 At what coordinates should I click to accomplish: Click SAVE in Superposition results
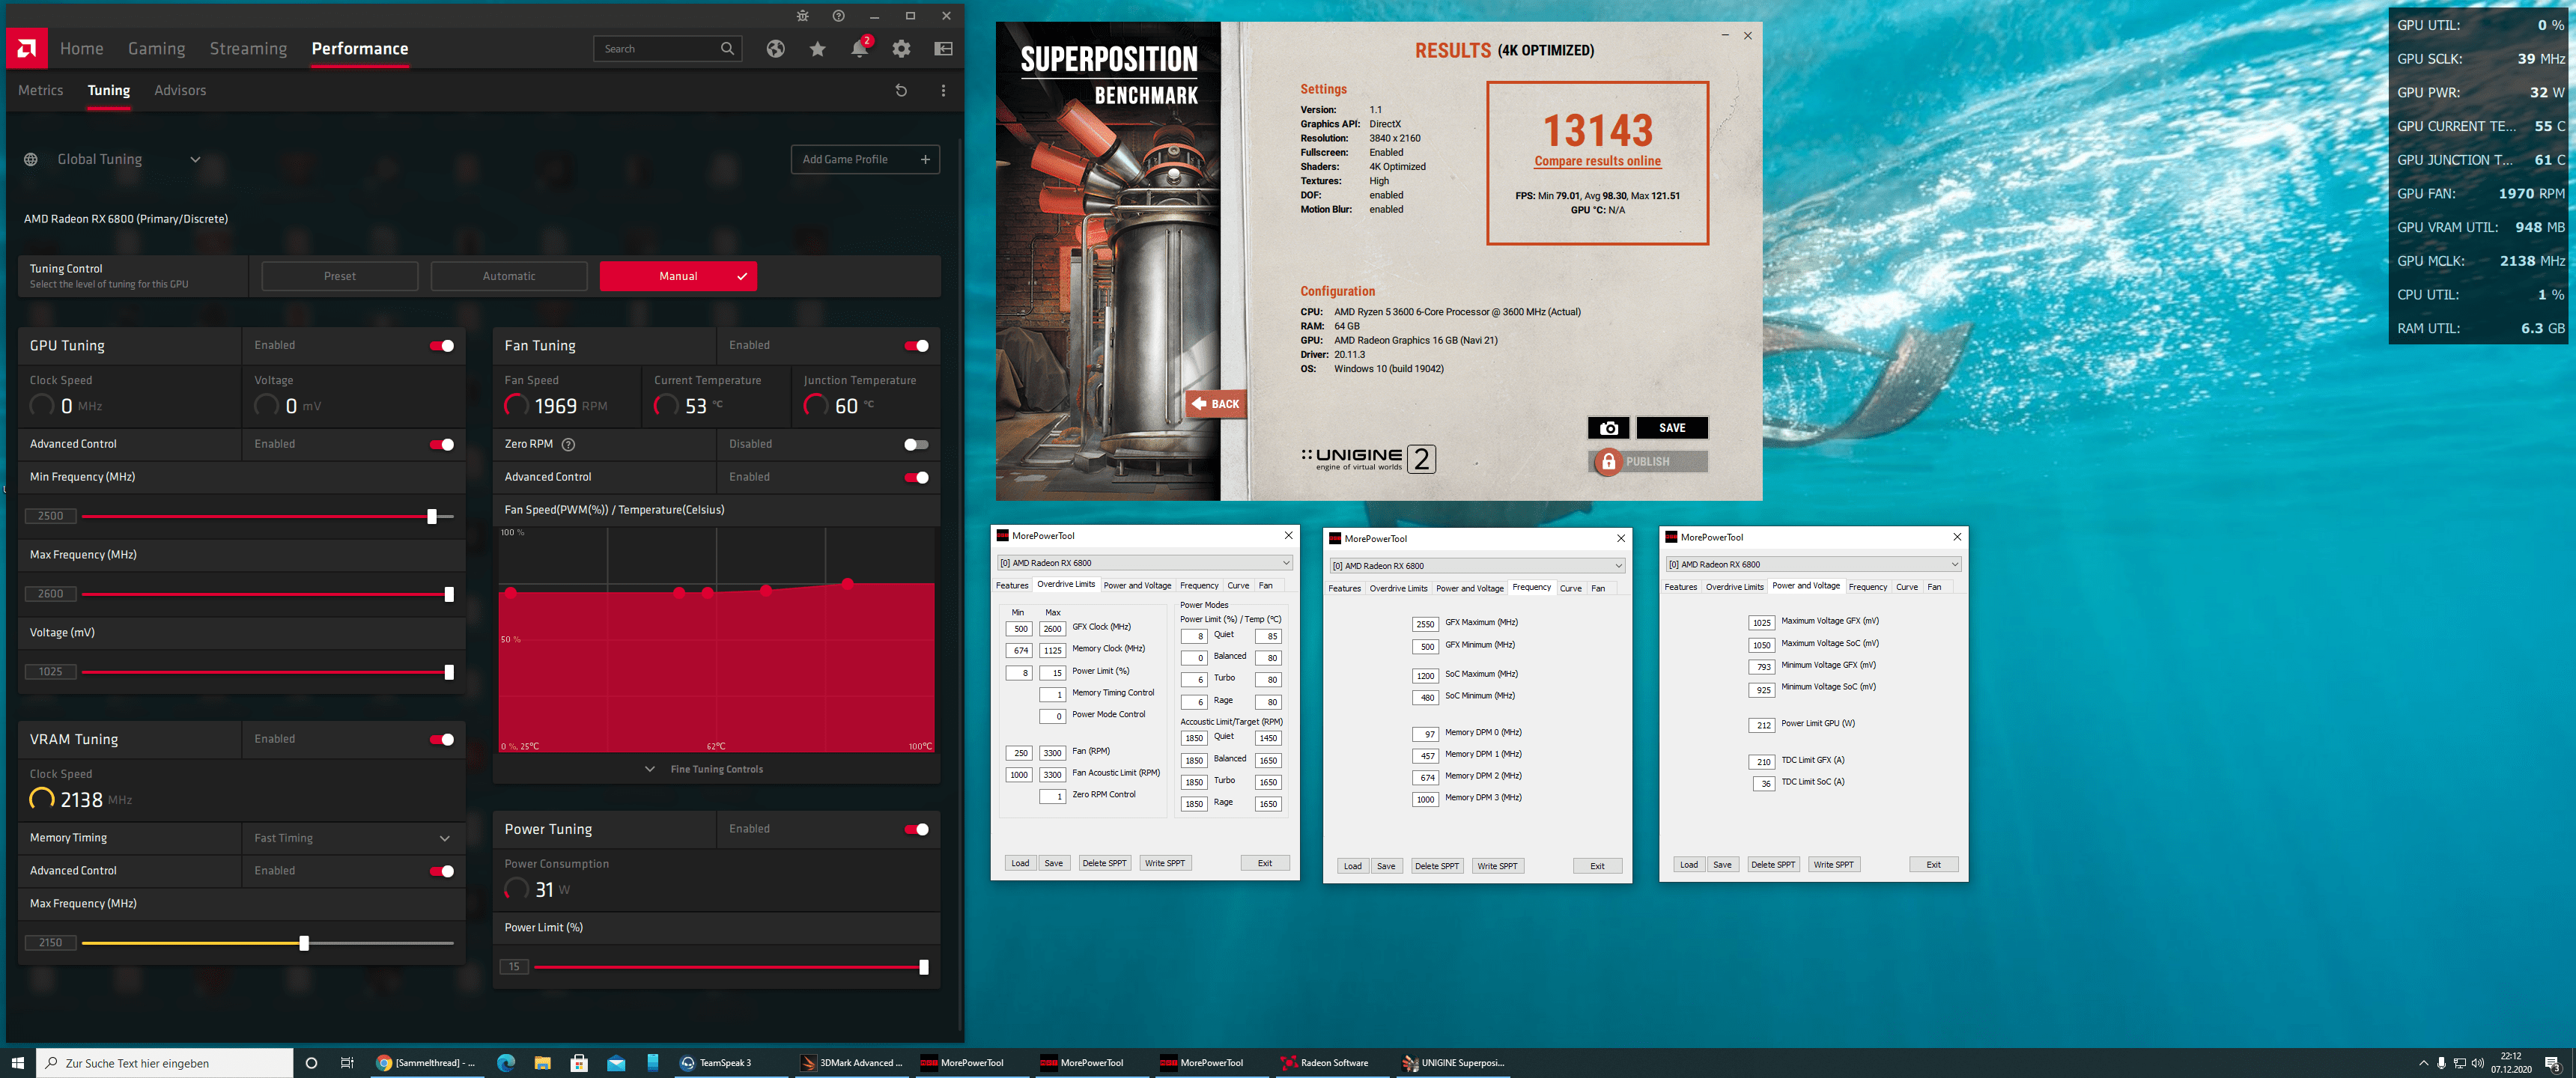(1671, 428)
